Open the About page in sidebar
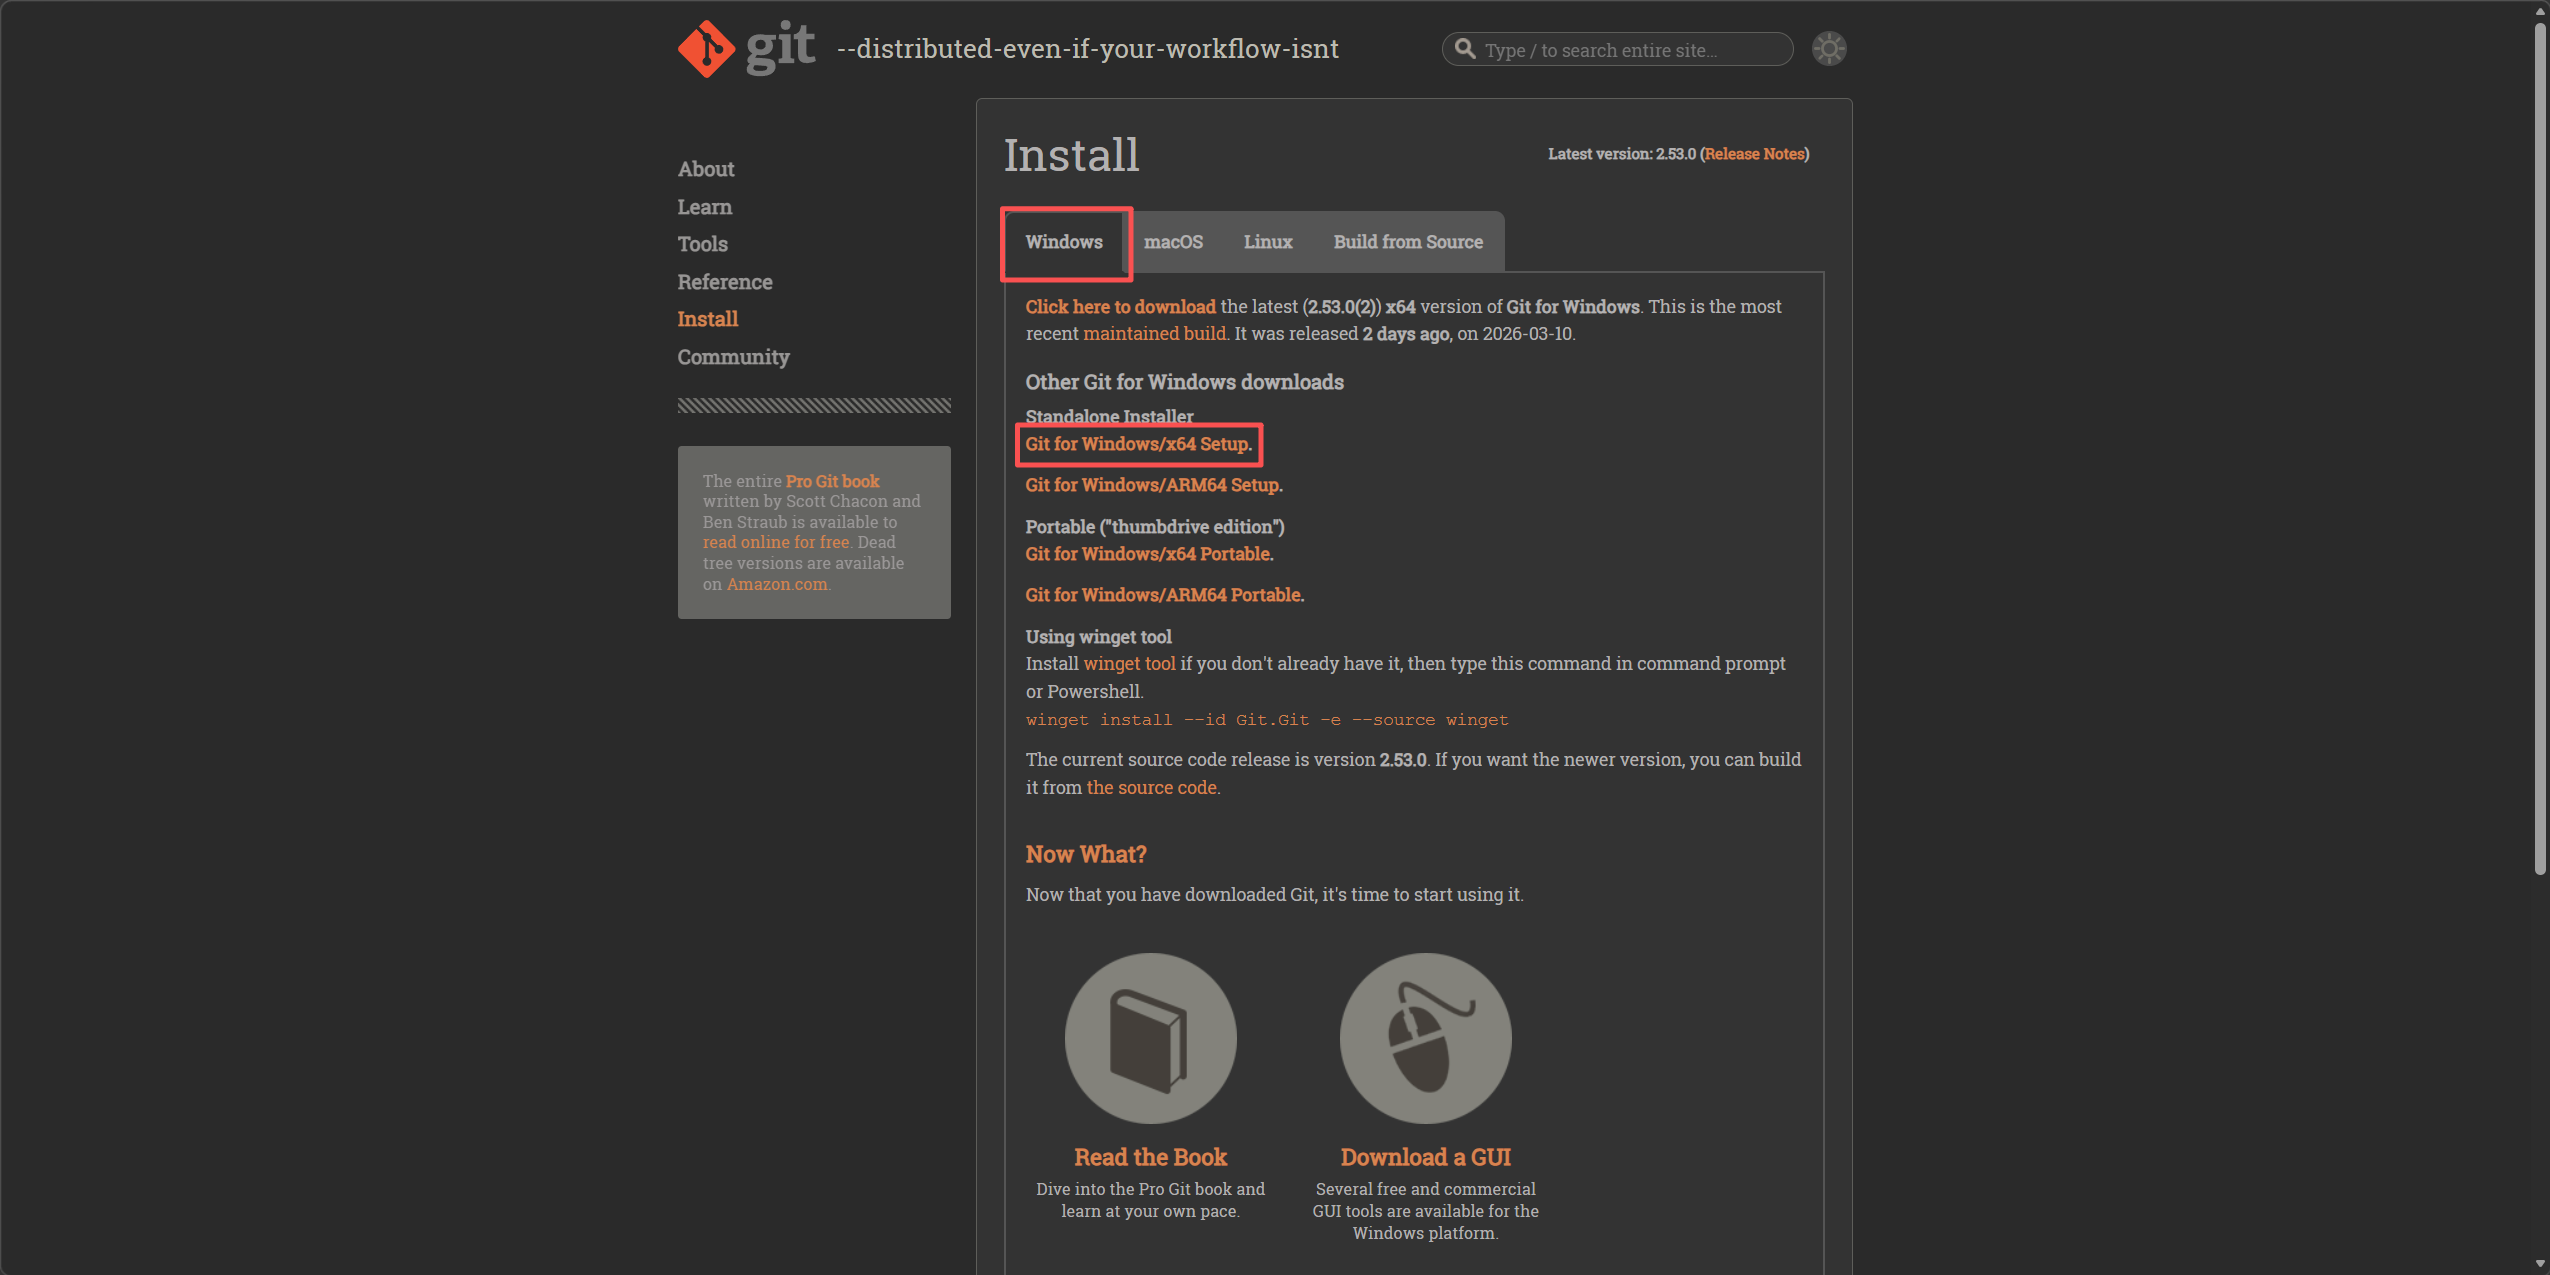 706,169
